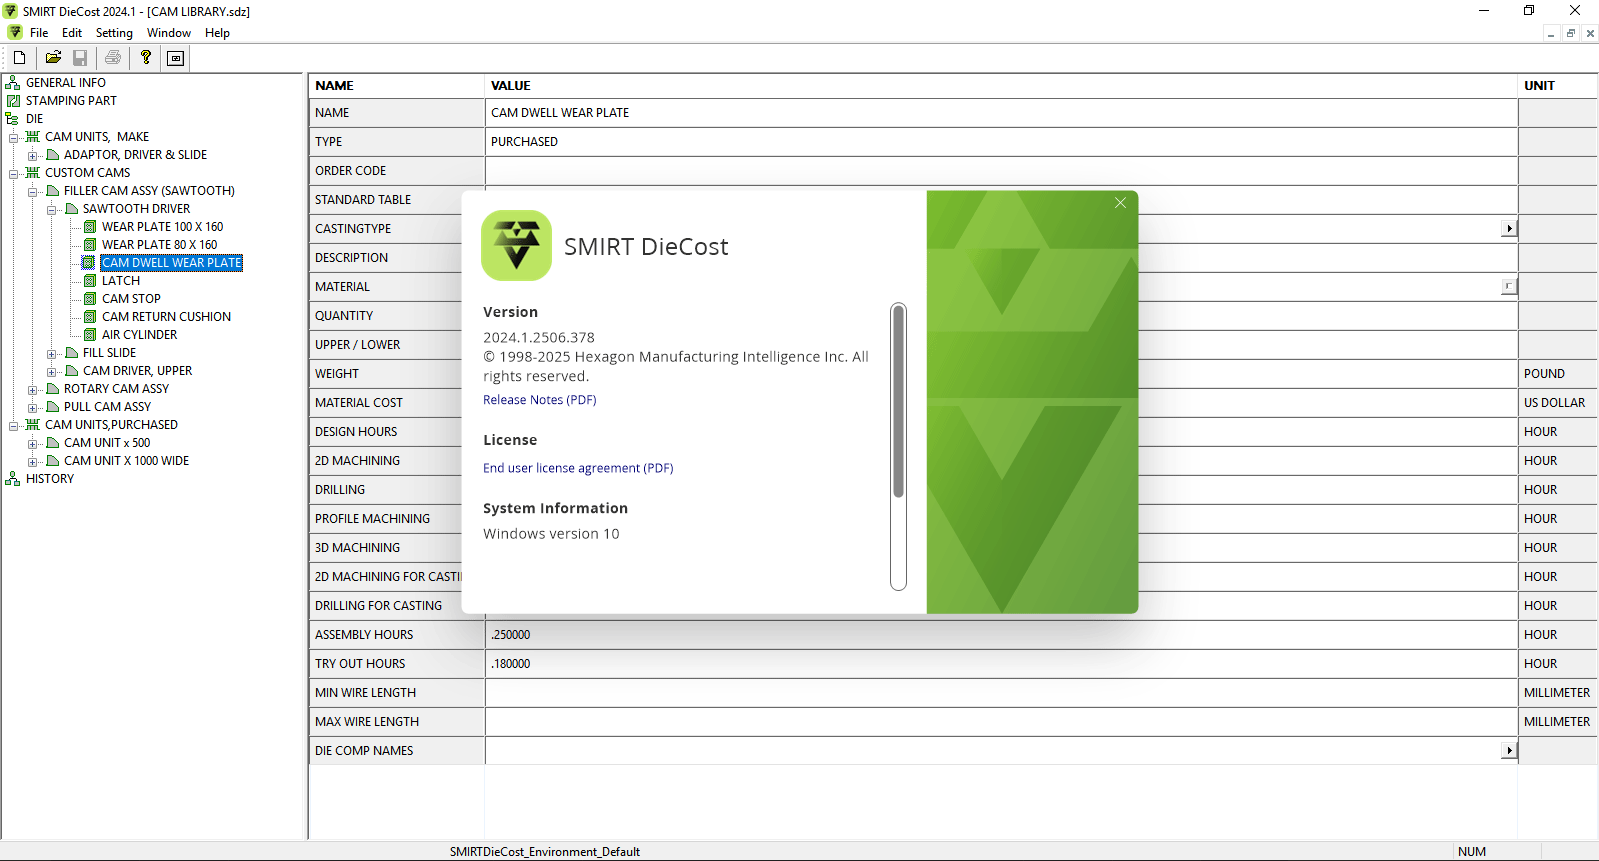Click the New document toolbar icon
Image resolution: width=1599 pixels, height=861 pixels.
point(19,58)
